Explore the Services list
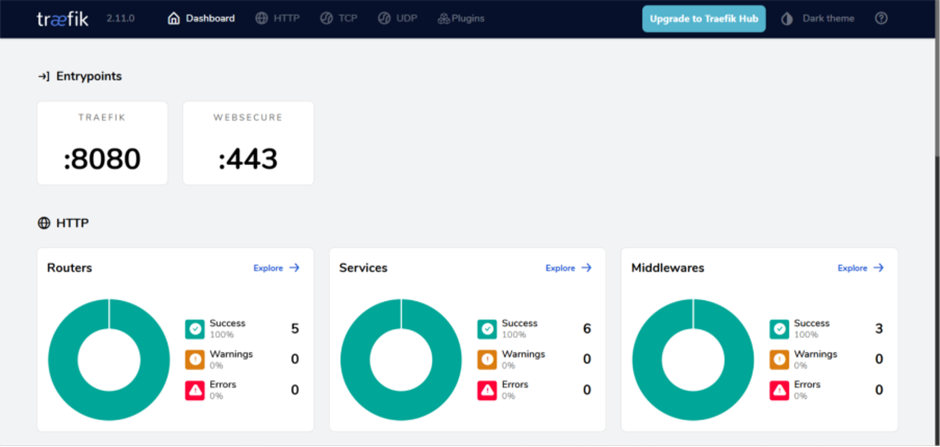This screenshot has width=940, height=447. click(x=568, y=268)
